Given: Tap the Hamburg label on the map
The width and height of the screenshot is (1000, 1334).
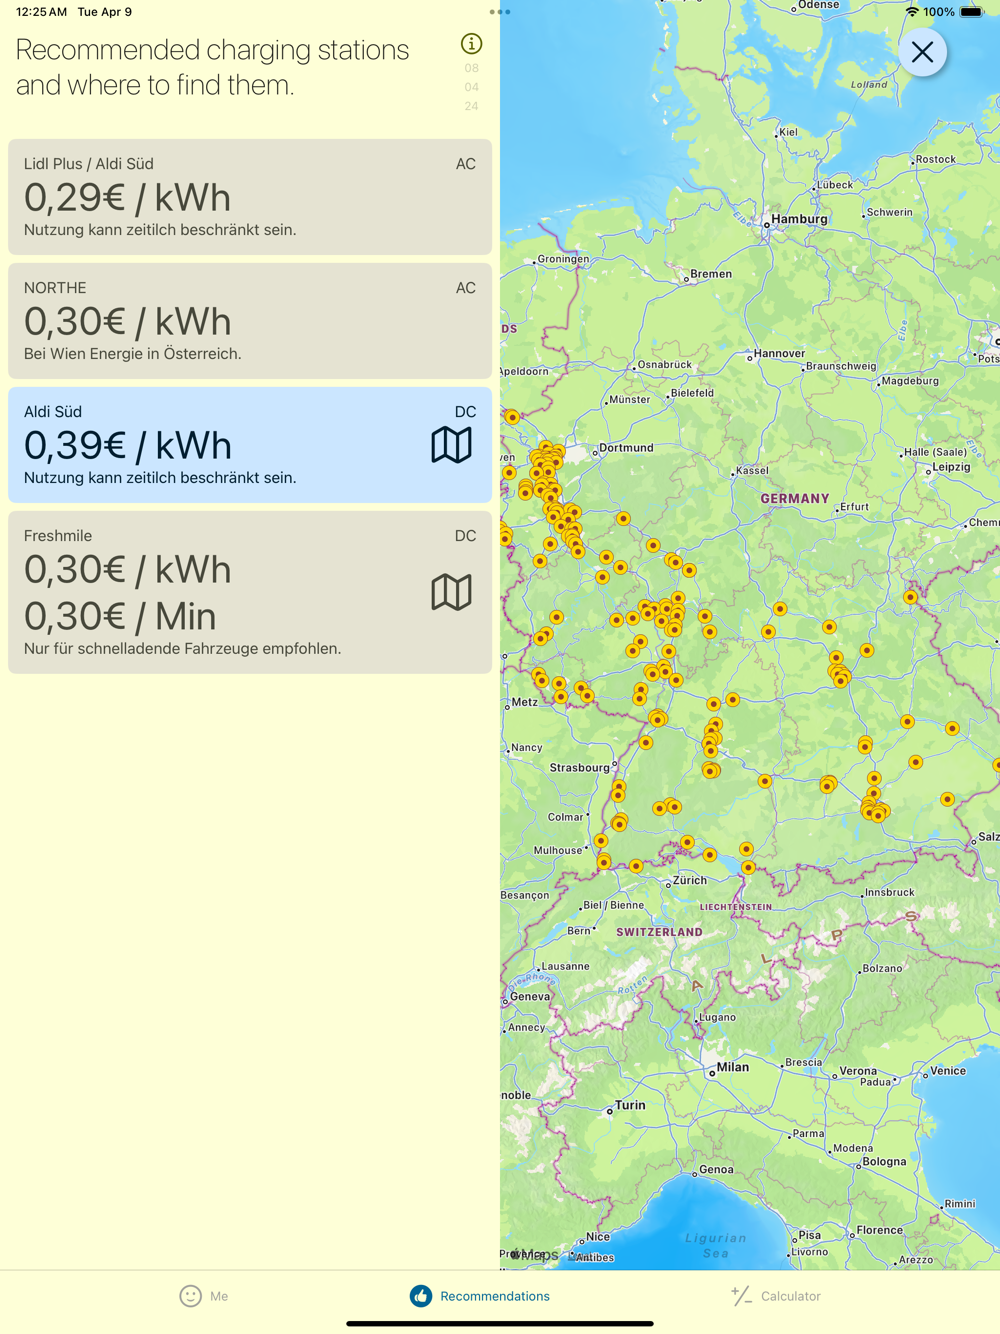Looking at the screenshot, I should (799, 219).
